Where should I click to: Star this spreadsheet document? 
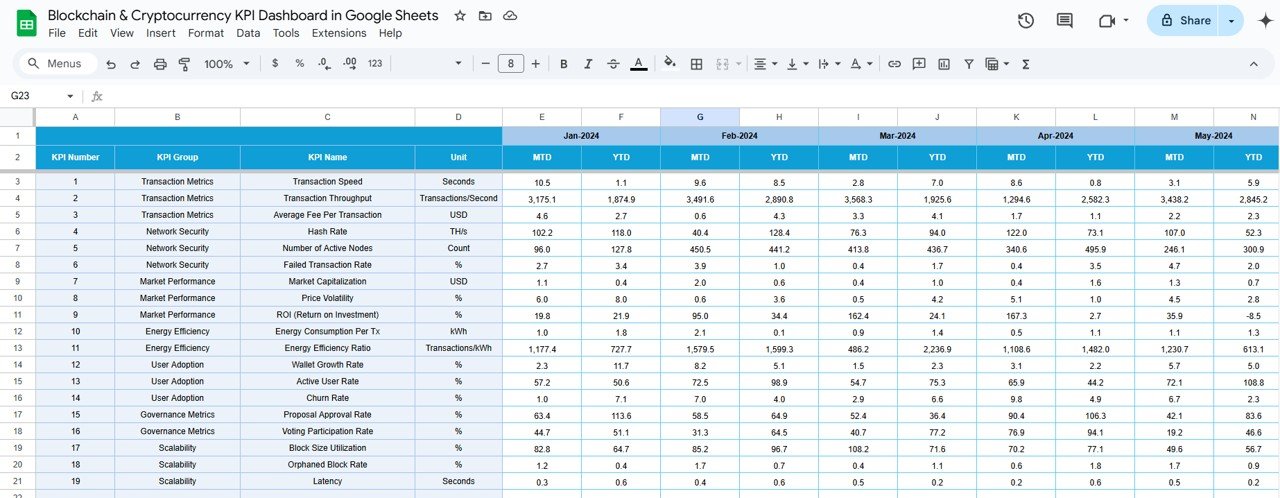[x=460, y=16]
